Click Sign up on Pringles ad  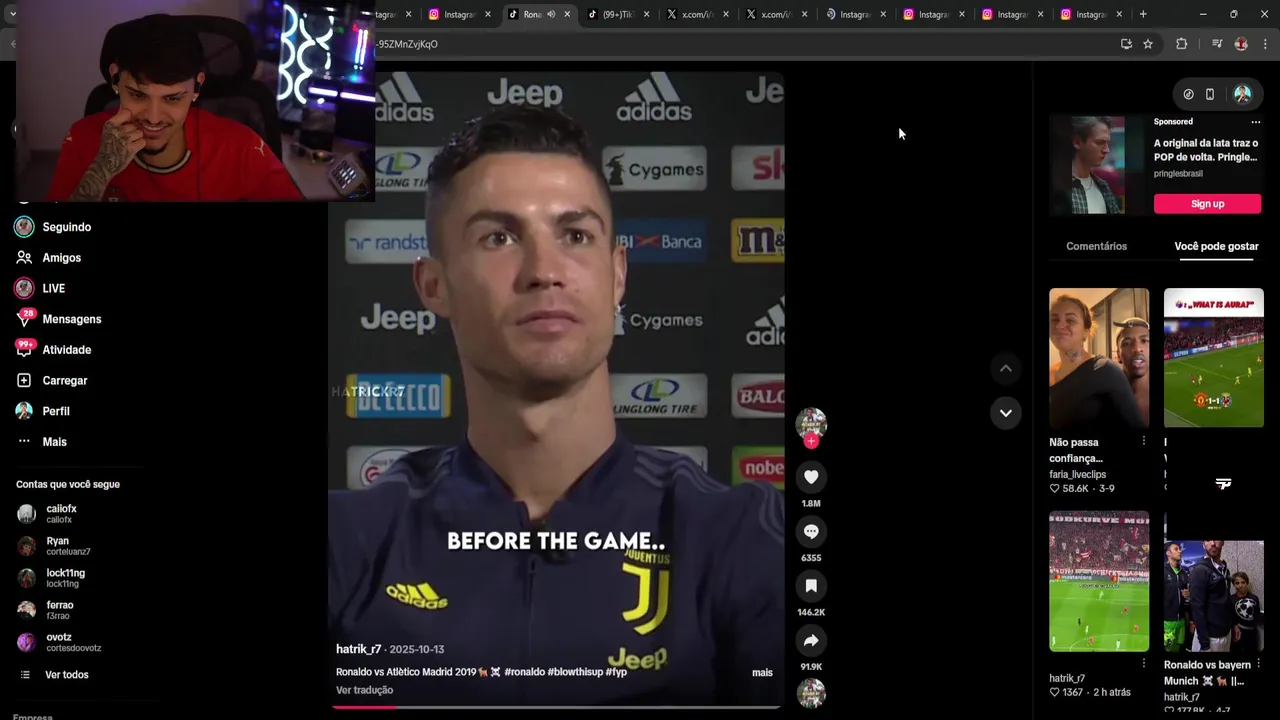[1207, 204]
